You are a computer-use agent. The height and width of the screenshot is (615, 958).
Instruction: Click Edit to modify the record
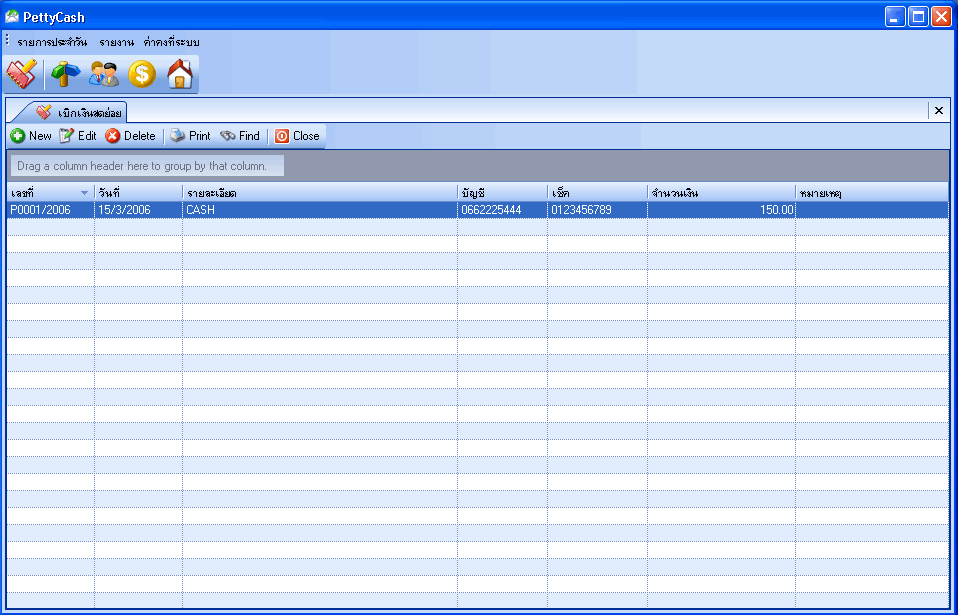78,136
